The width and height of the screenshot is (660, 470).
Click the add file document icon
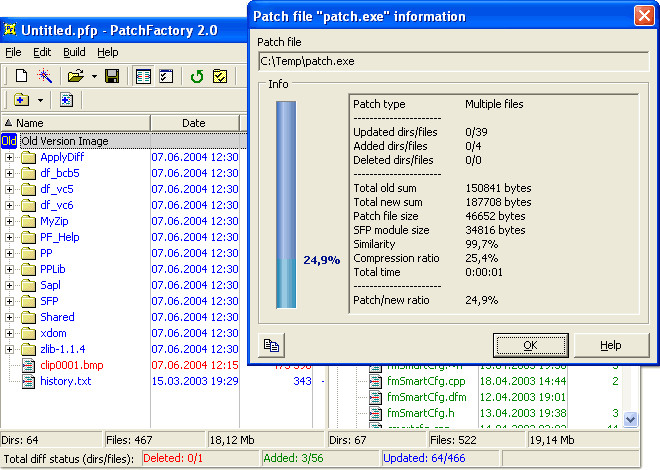(67, 100)
